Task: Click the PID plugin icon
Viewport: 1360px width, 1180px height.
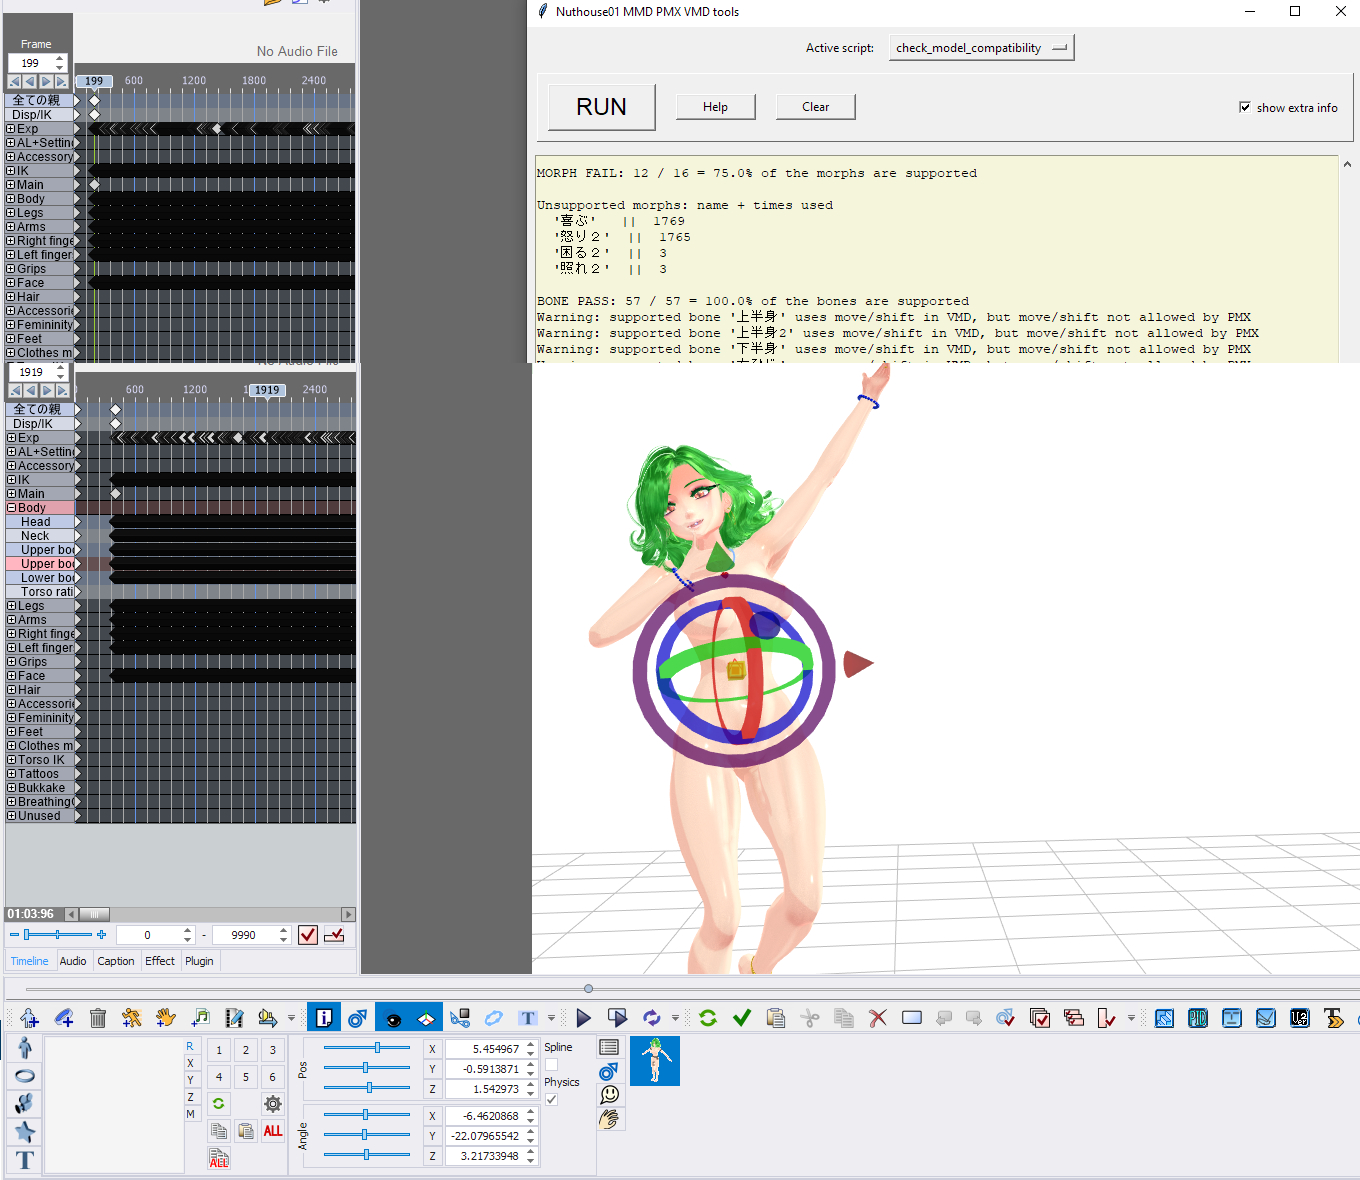Action: point(1198,1018)
